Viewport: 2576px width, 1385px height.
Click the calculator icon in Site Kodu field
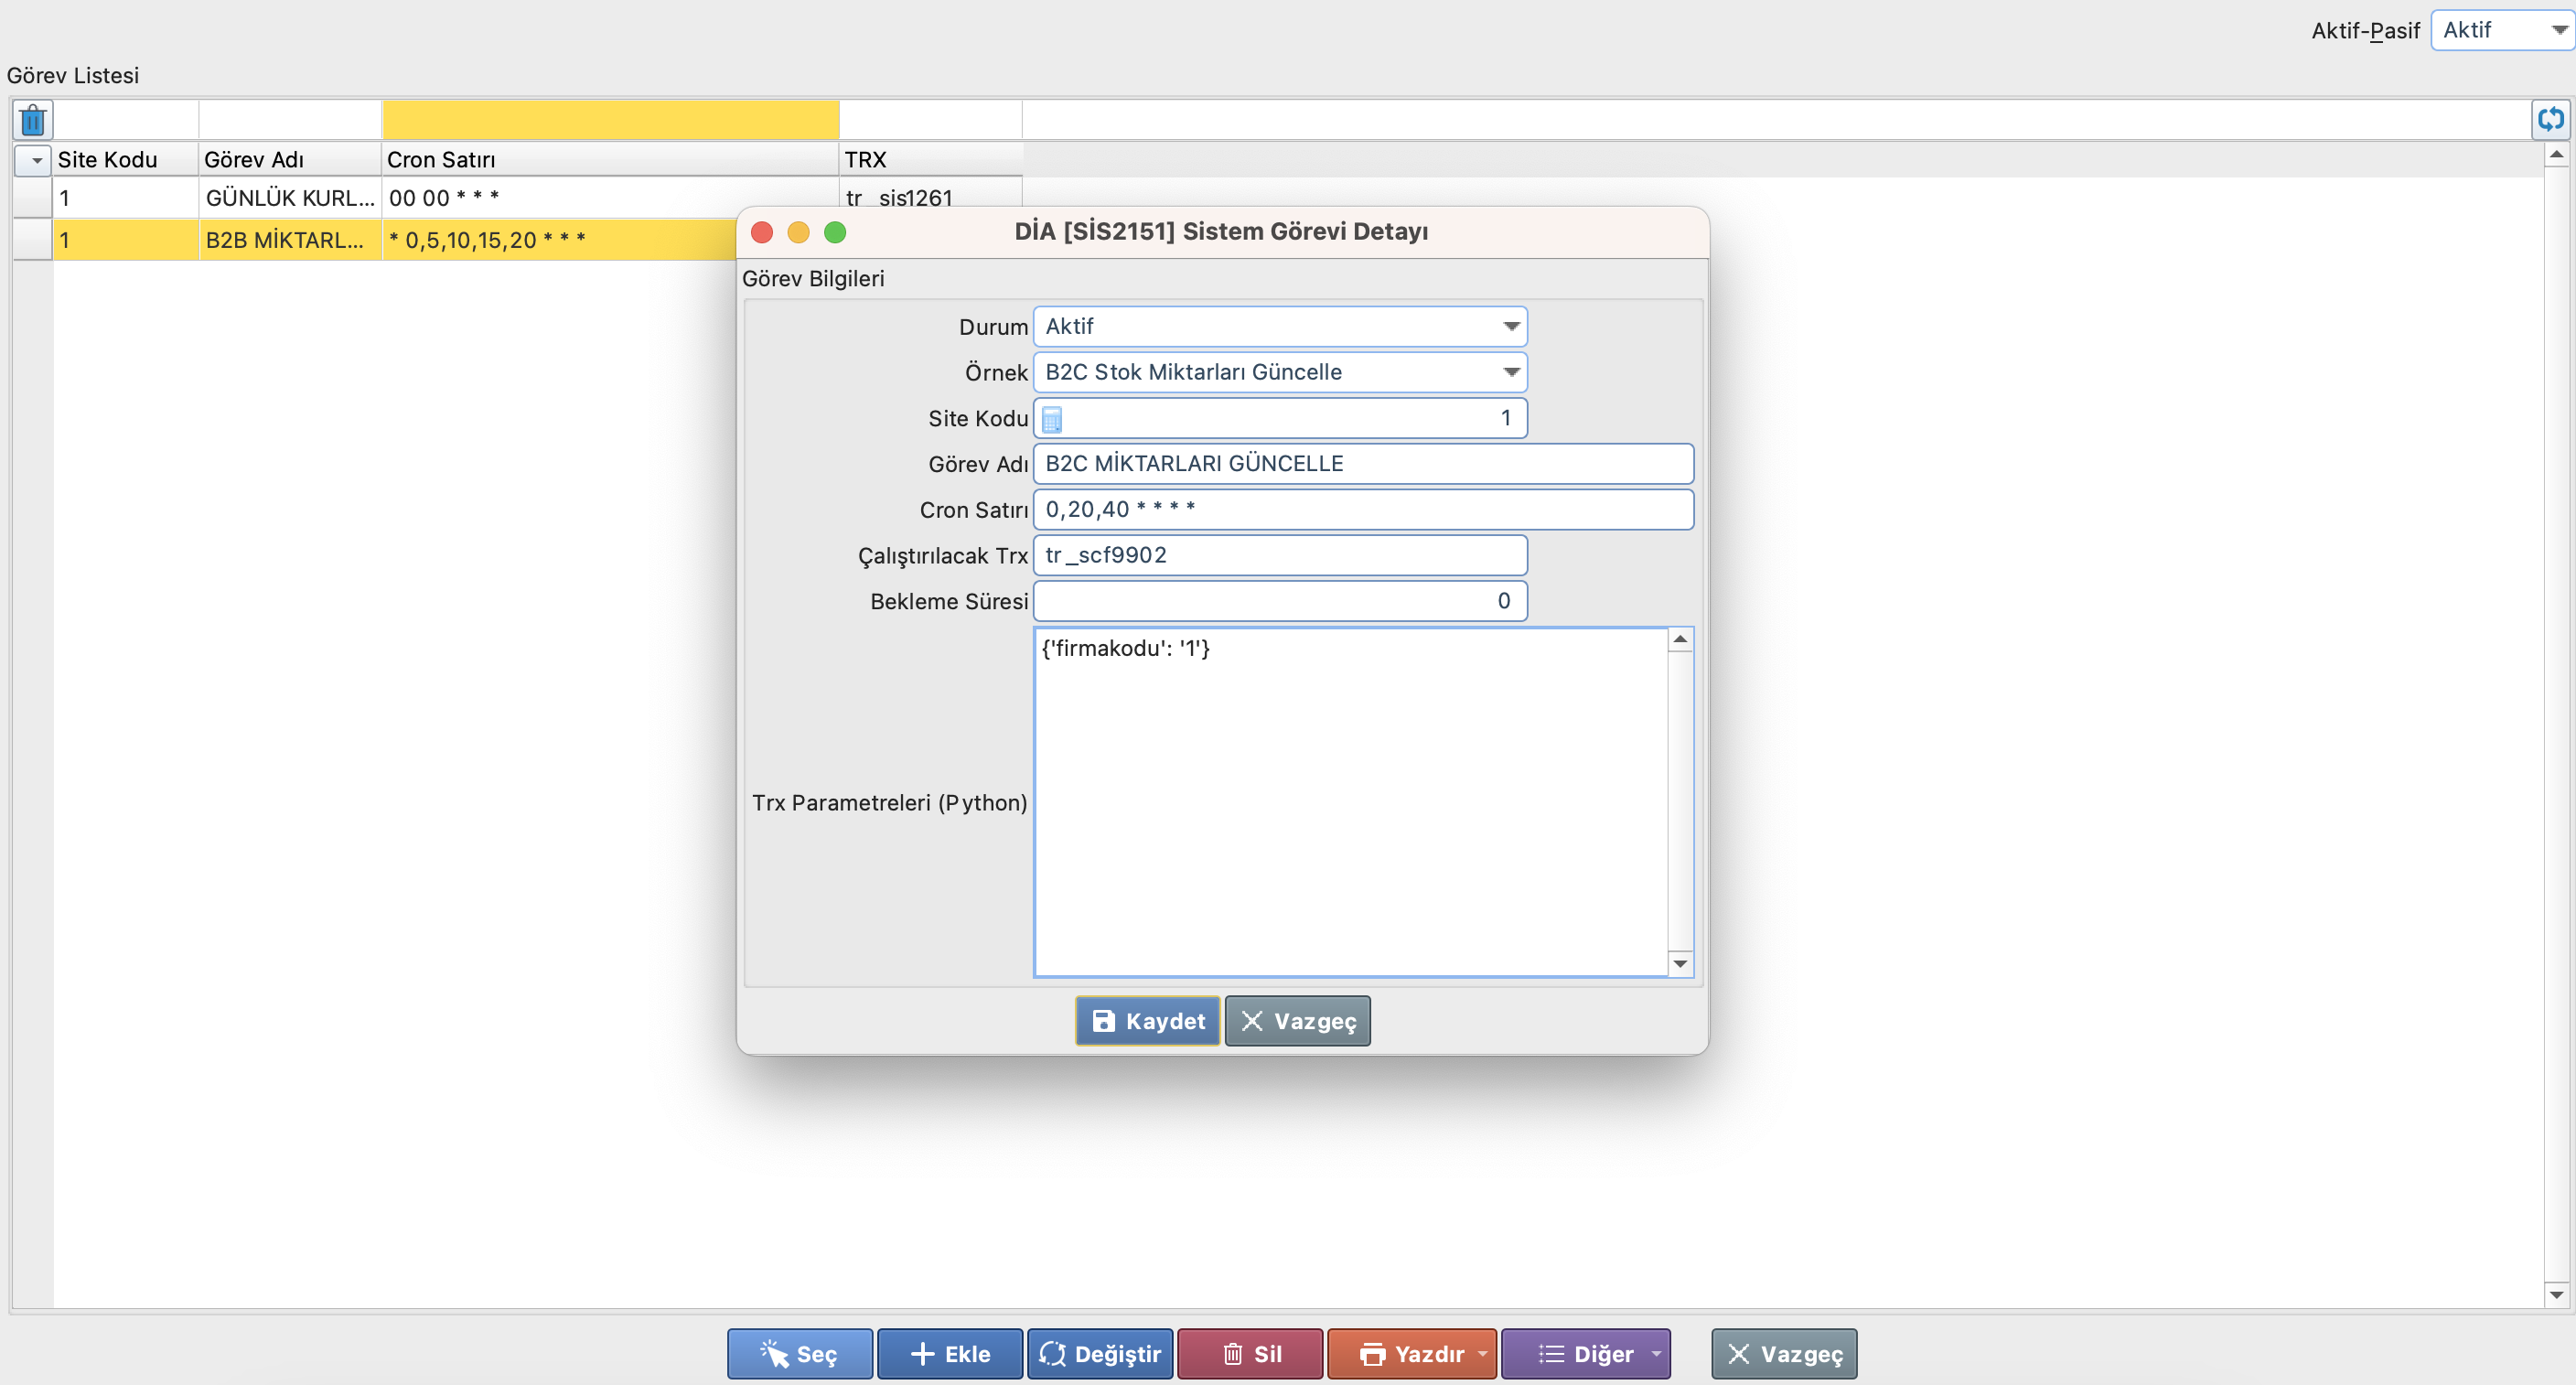[x=1052, y=419]
